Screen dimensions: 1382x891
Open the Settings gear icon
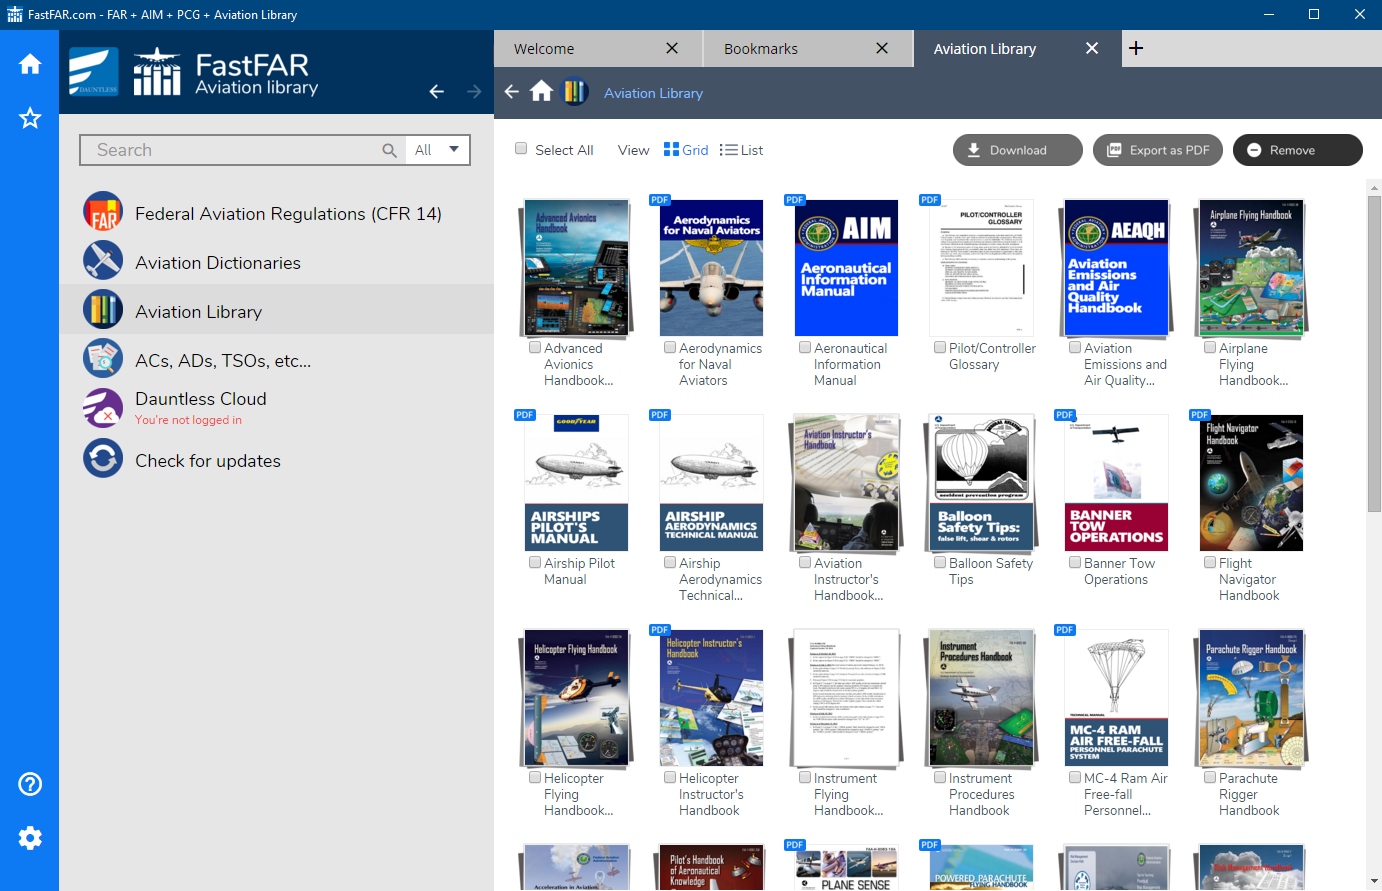click(x=30, y=838)
